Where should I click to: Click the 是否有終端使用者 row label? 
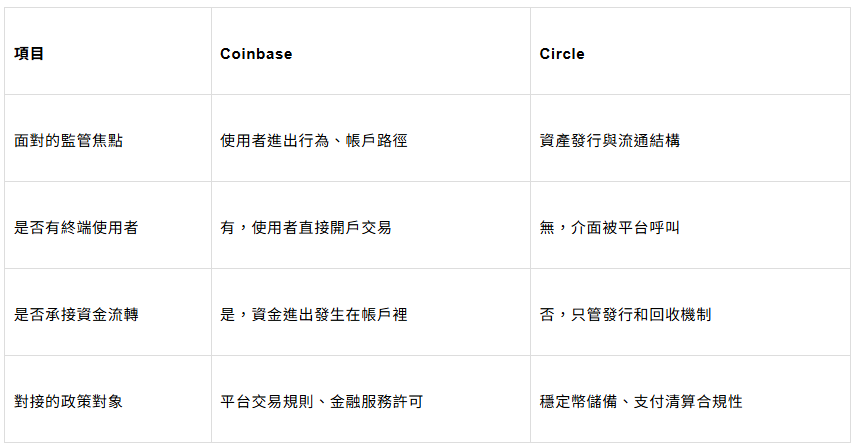click(x=76, y=228)
